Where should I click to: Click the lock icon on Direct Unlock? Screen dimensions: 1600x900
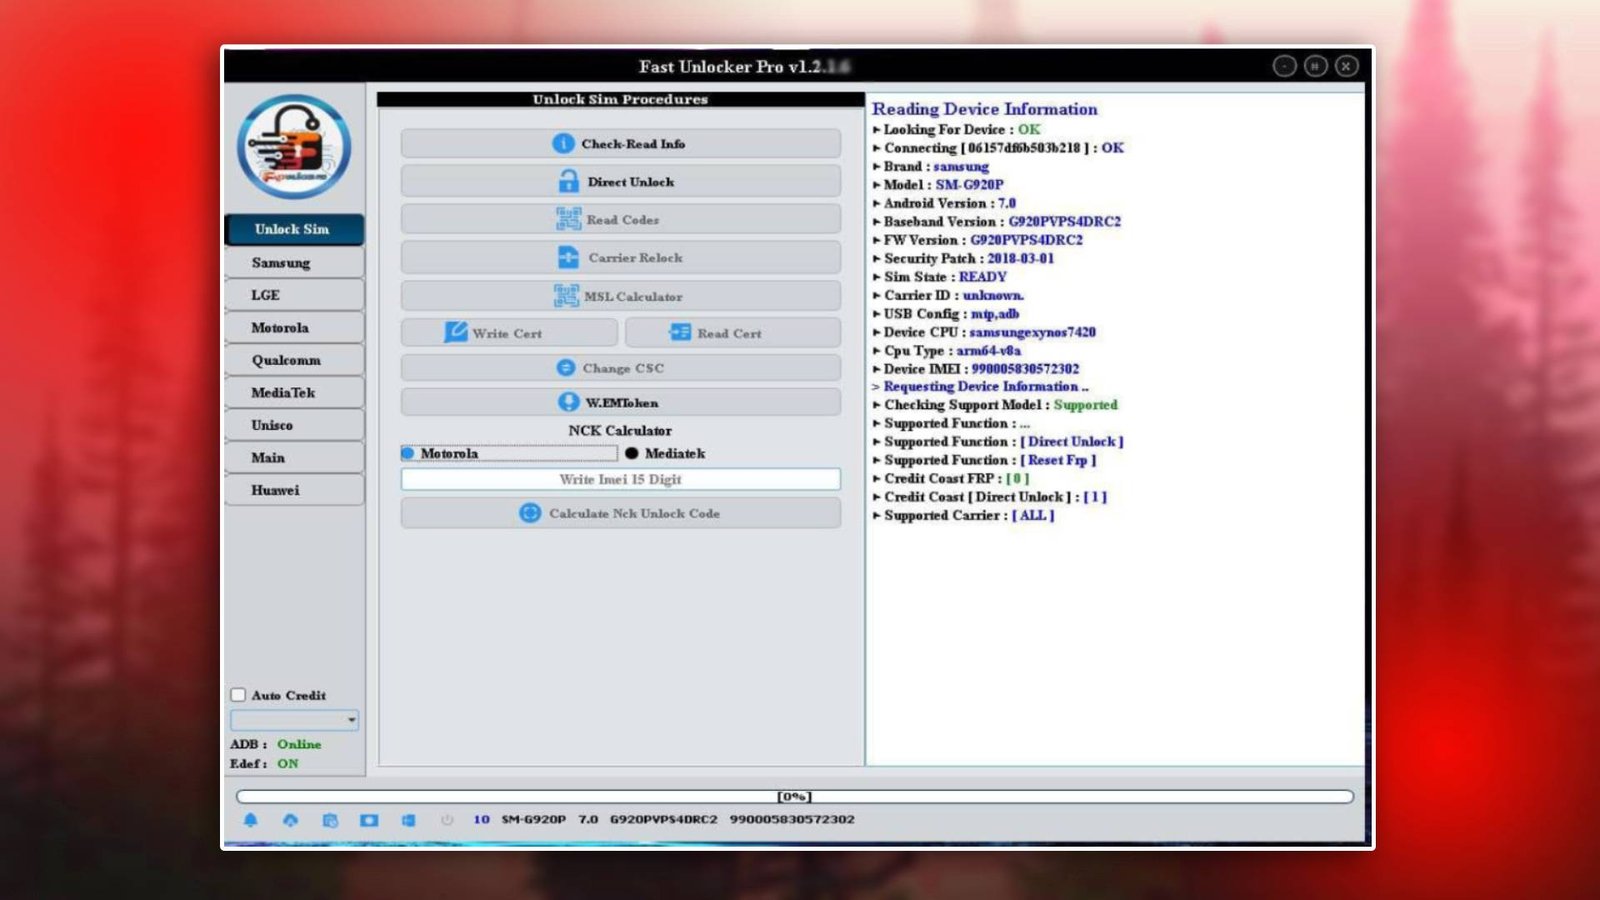[567, 180]
